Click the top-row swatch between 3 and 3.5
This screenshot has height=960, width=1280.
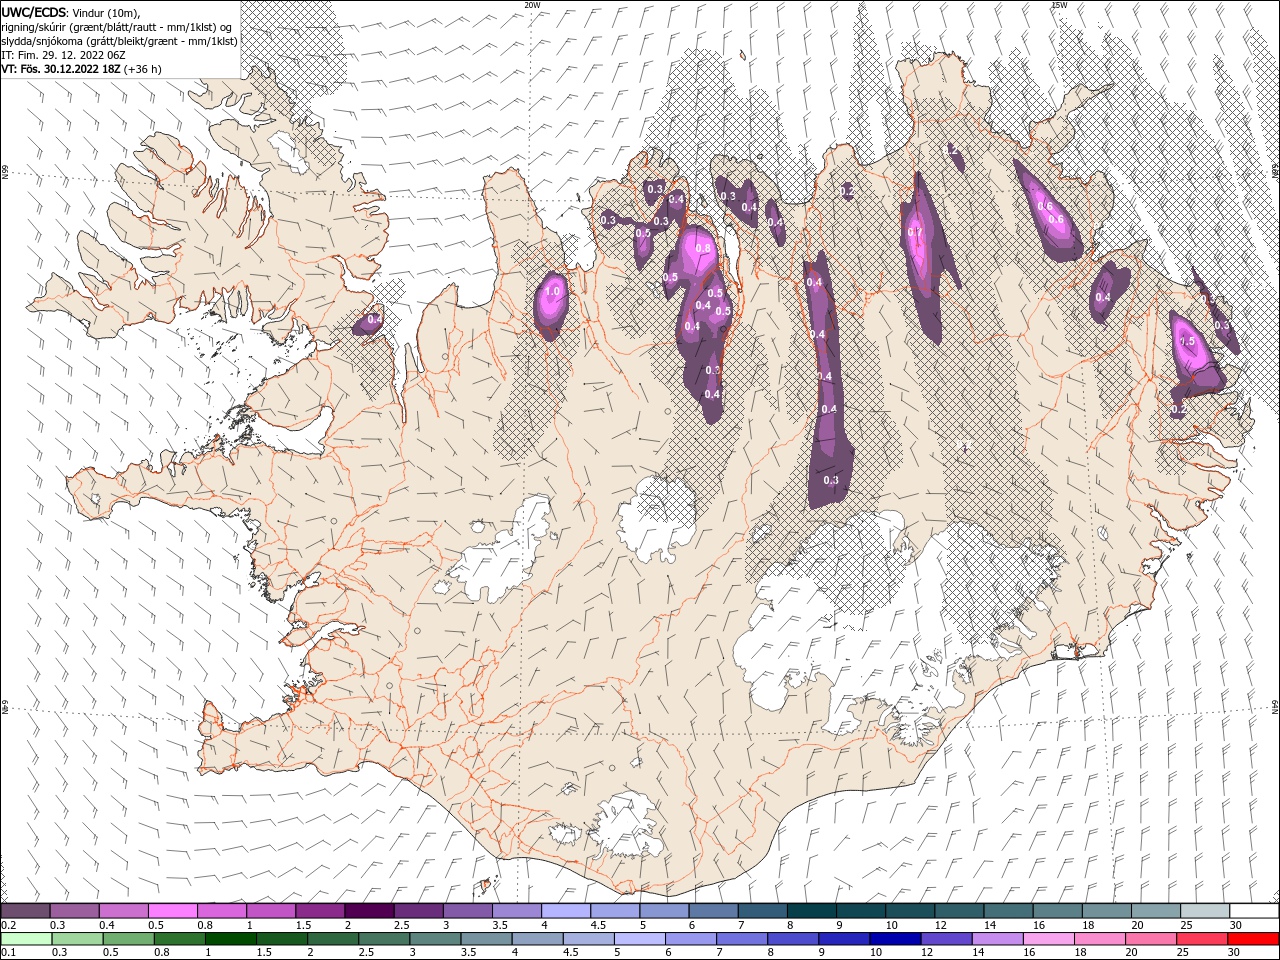(x=467, y=910)
